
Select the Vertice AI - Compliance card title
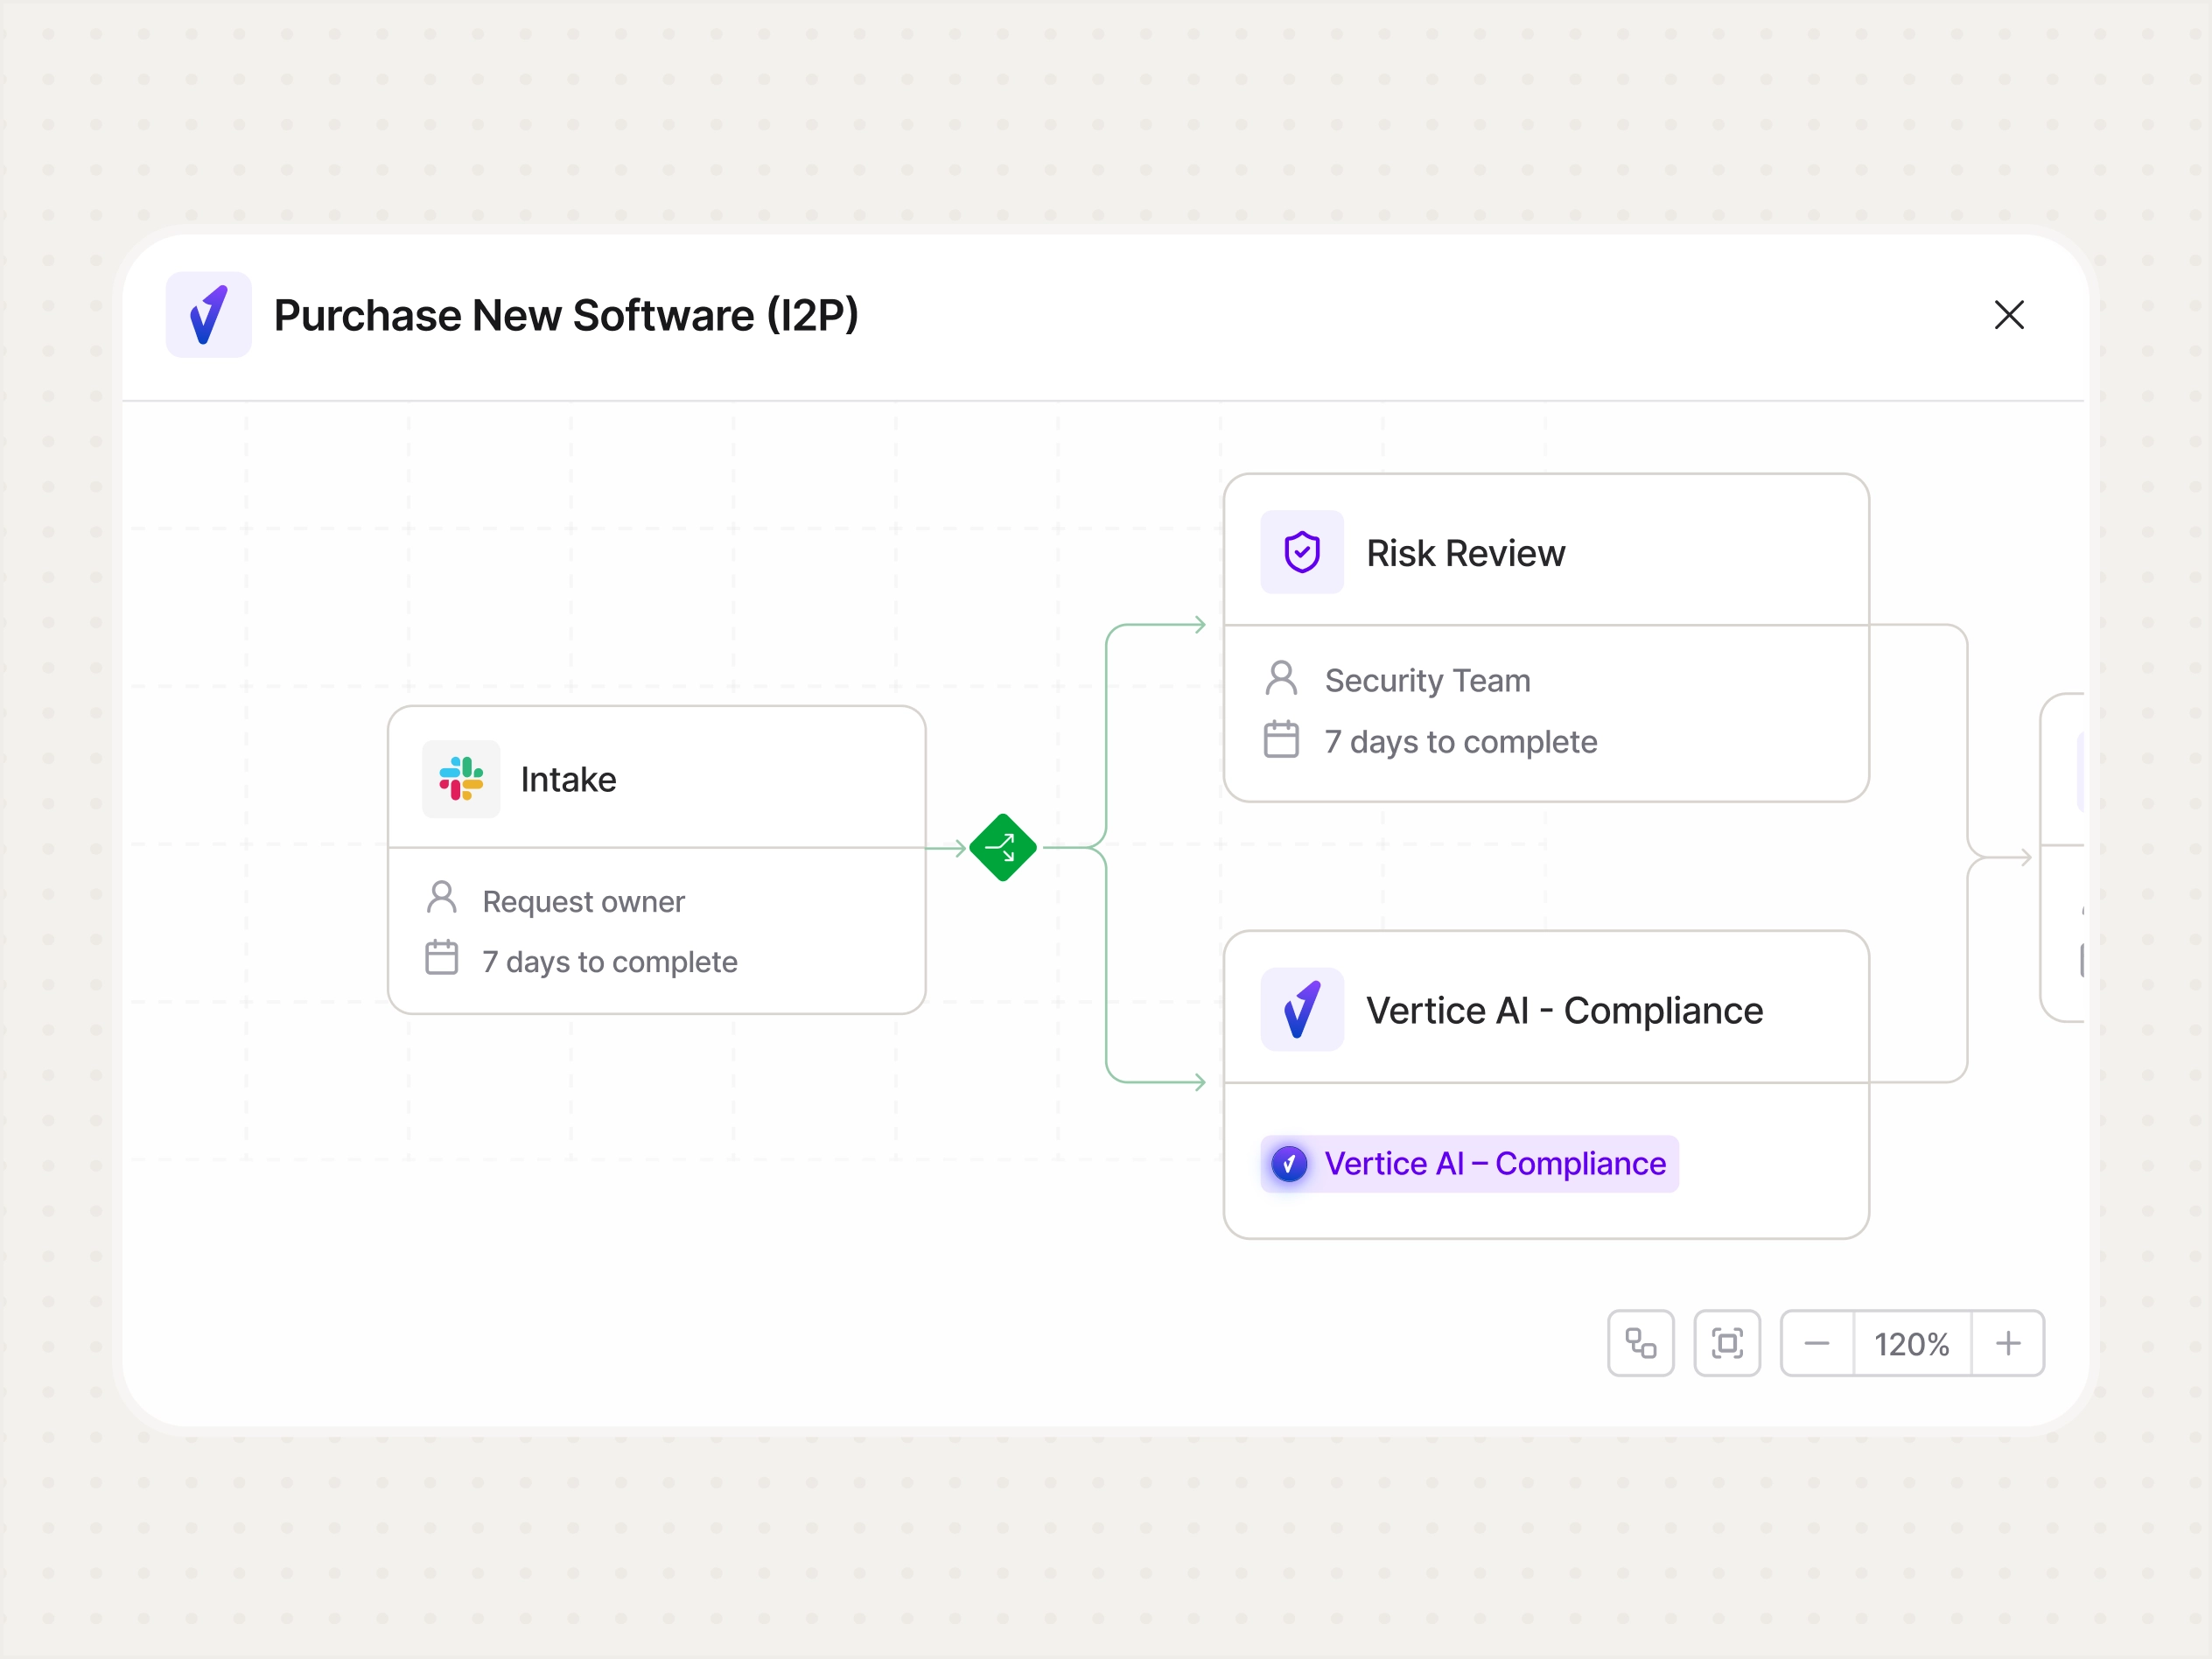point(1565,1011)
